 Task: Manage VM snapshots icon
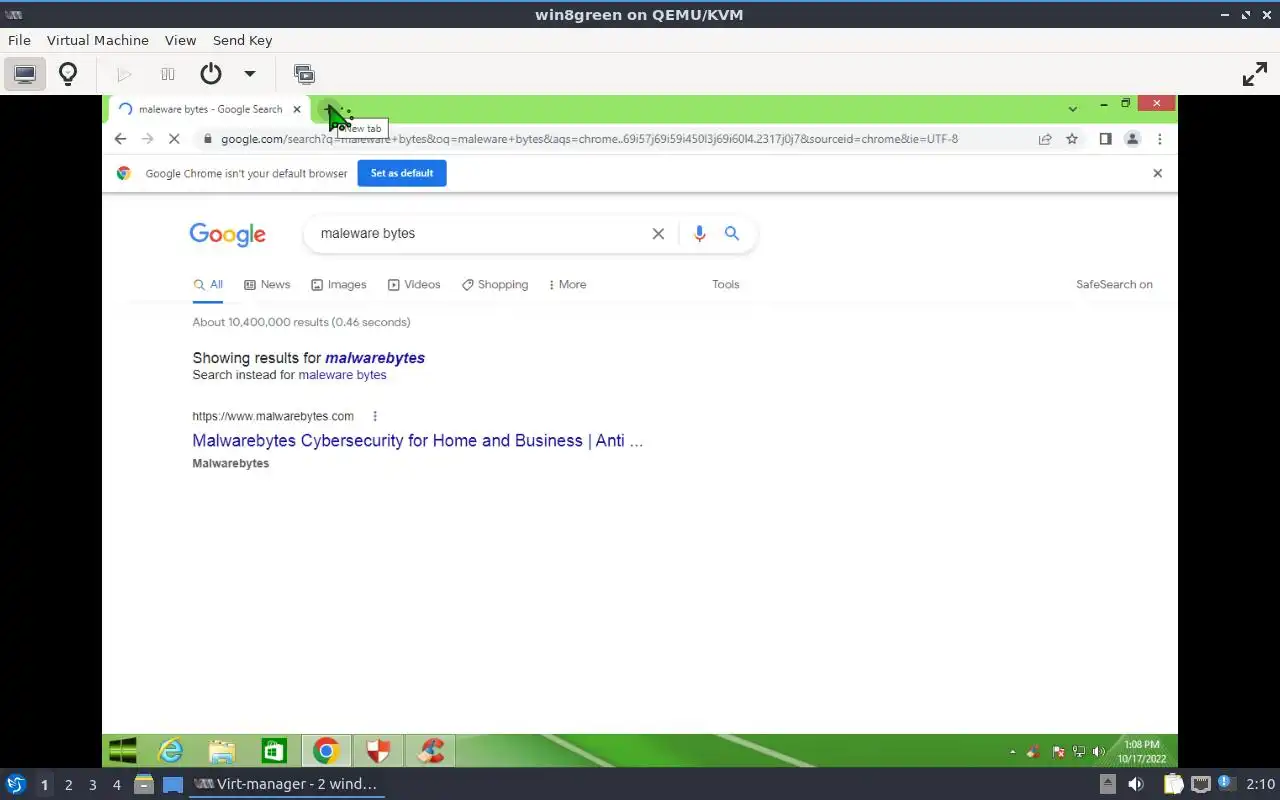click(304, 74)
